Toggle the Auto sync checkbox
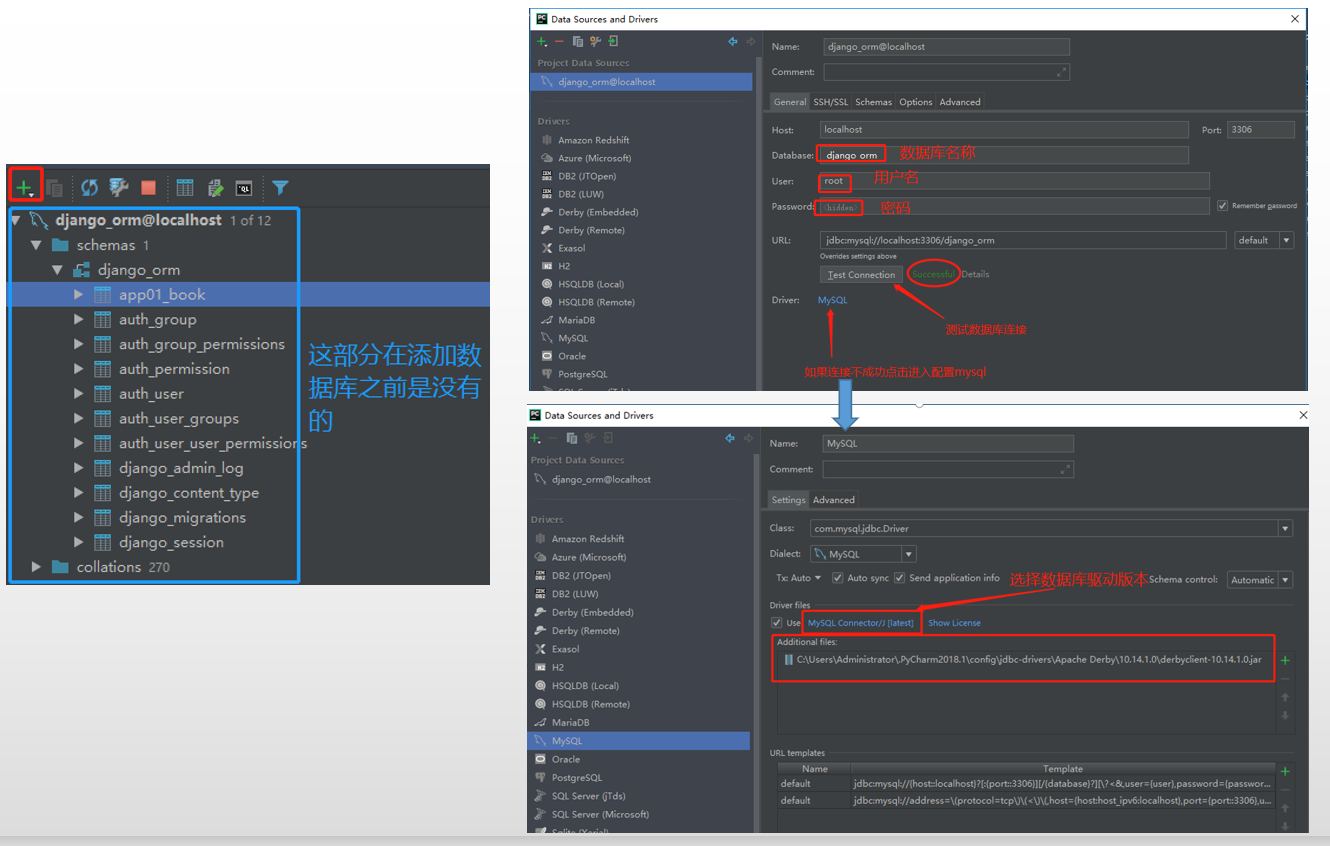This screenshot has height=846, width=1330. (x=837, y=578)
